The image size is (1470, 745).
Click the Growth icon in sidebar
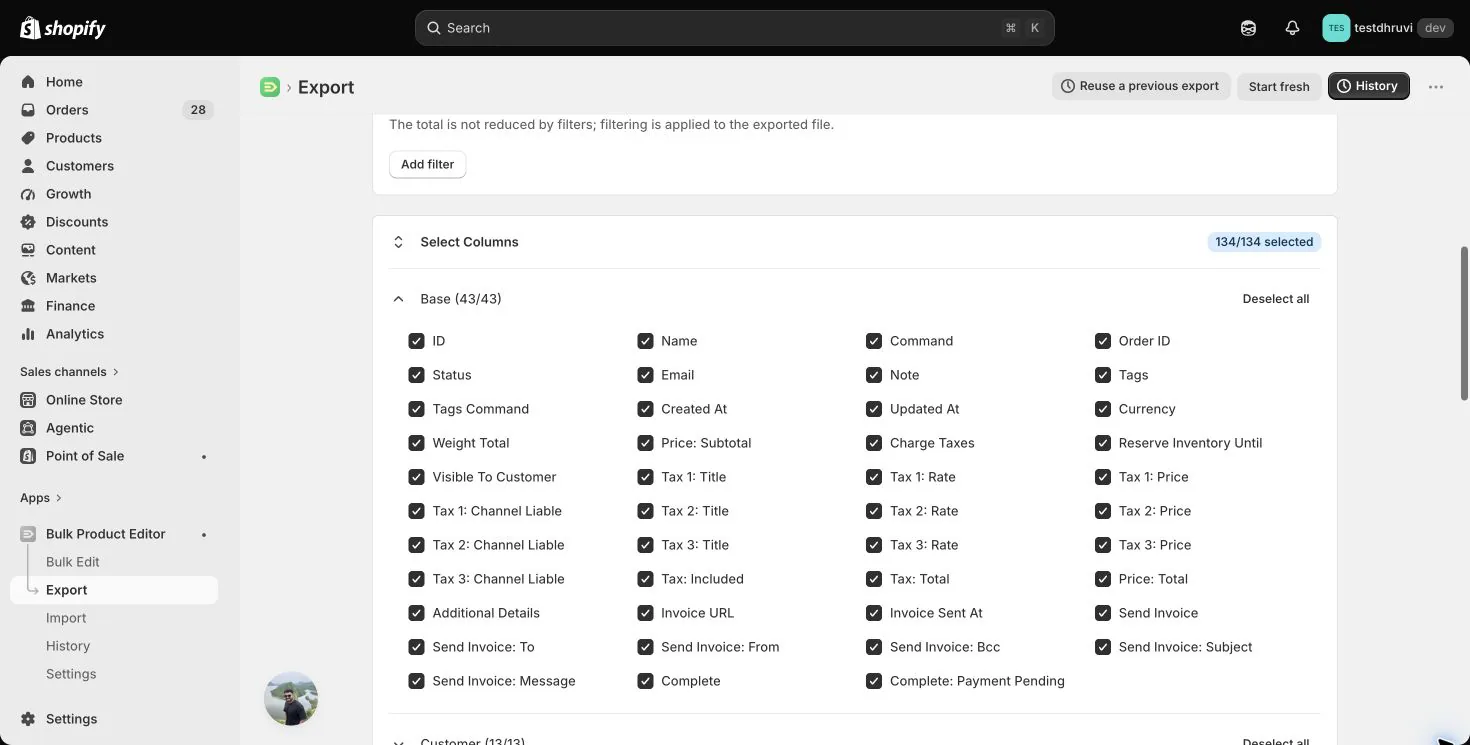click(x=28, y=194)
